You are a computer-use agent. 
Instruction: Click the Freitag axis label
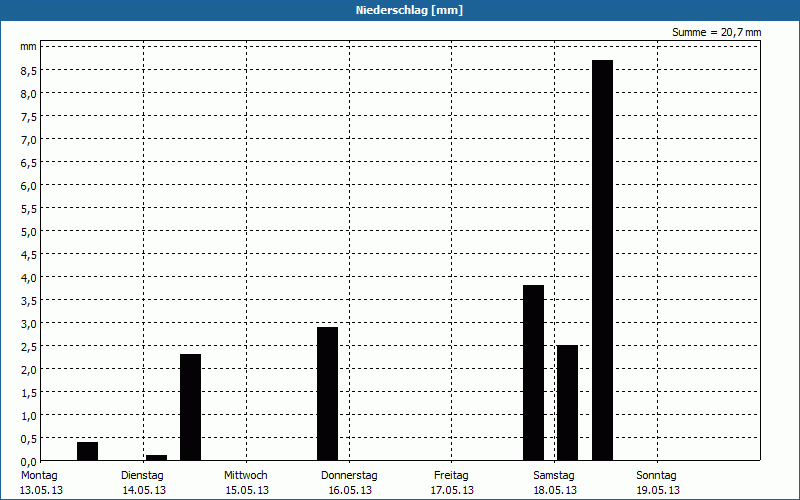click(x=451, y=476)
